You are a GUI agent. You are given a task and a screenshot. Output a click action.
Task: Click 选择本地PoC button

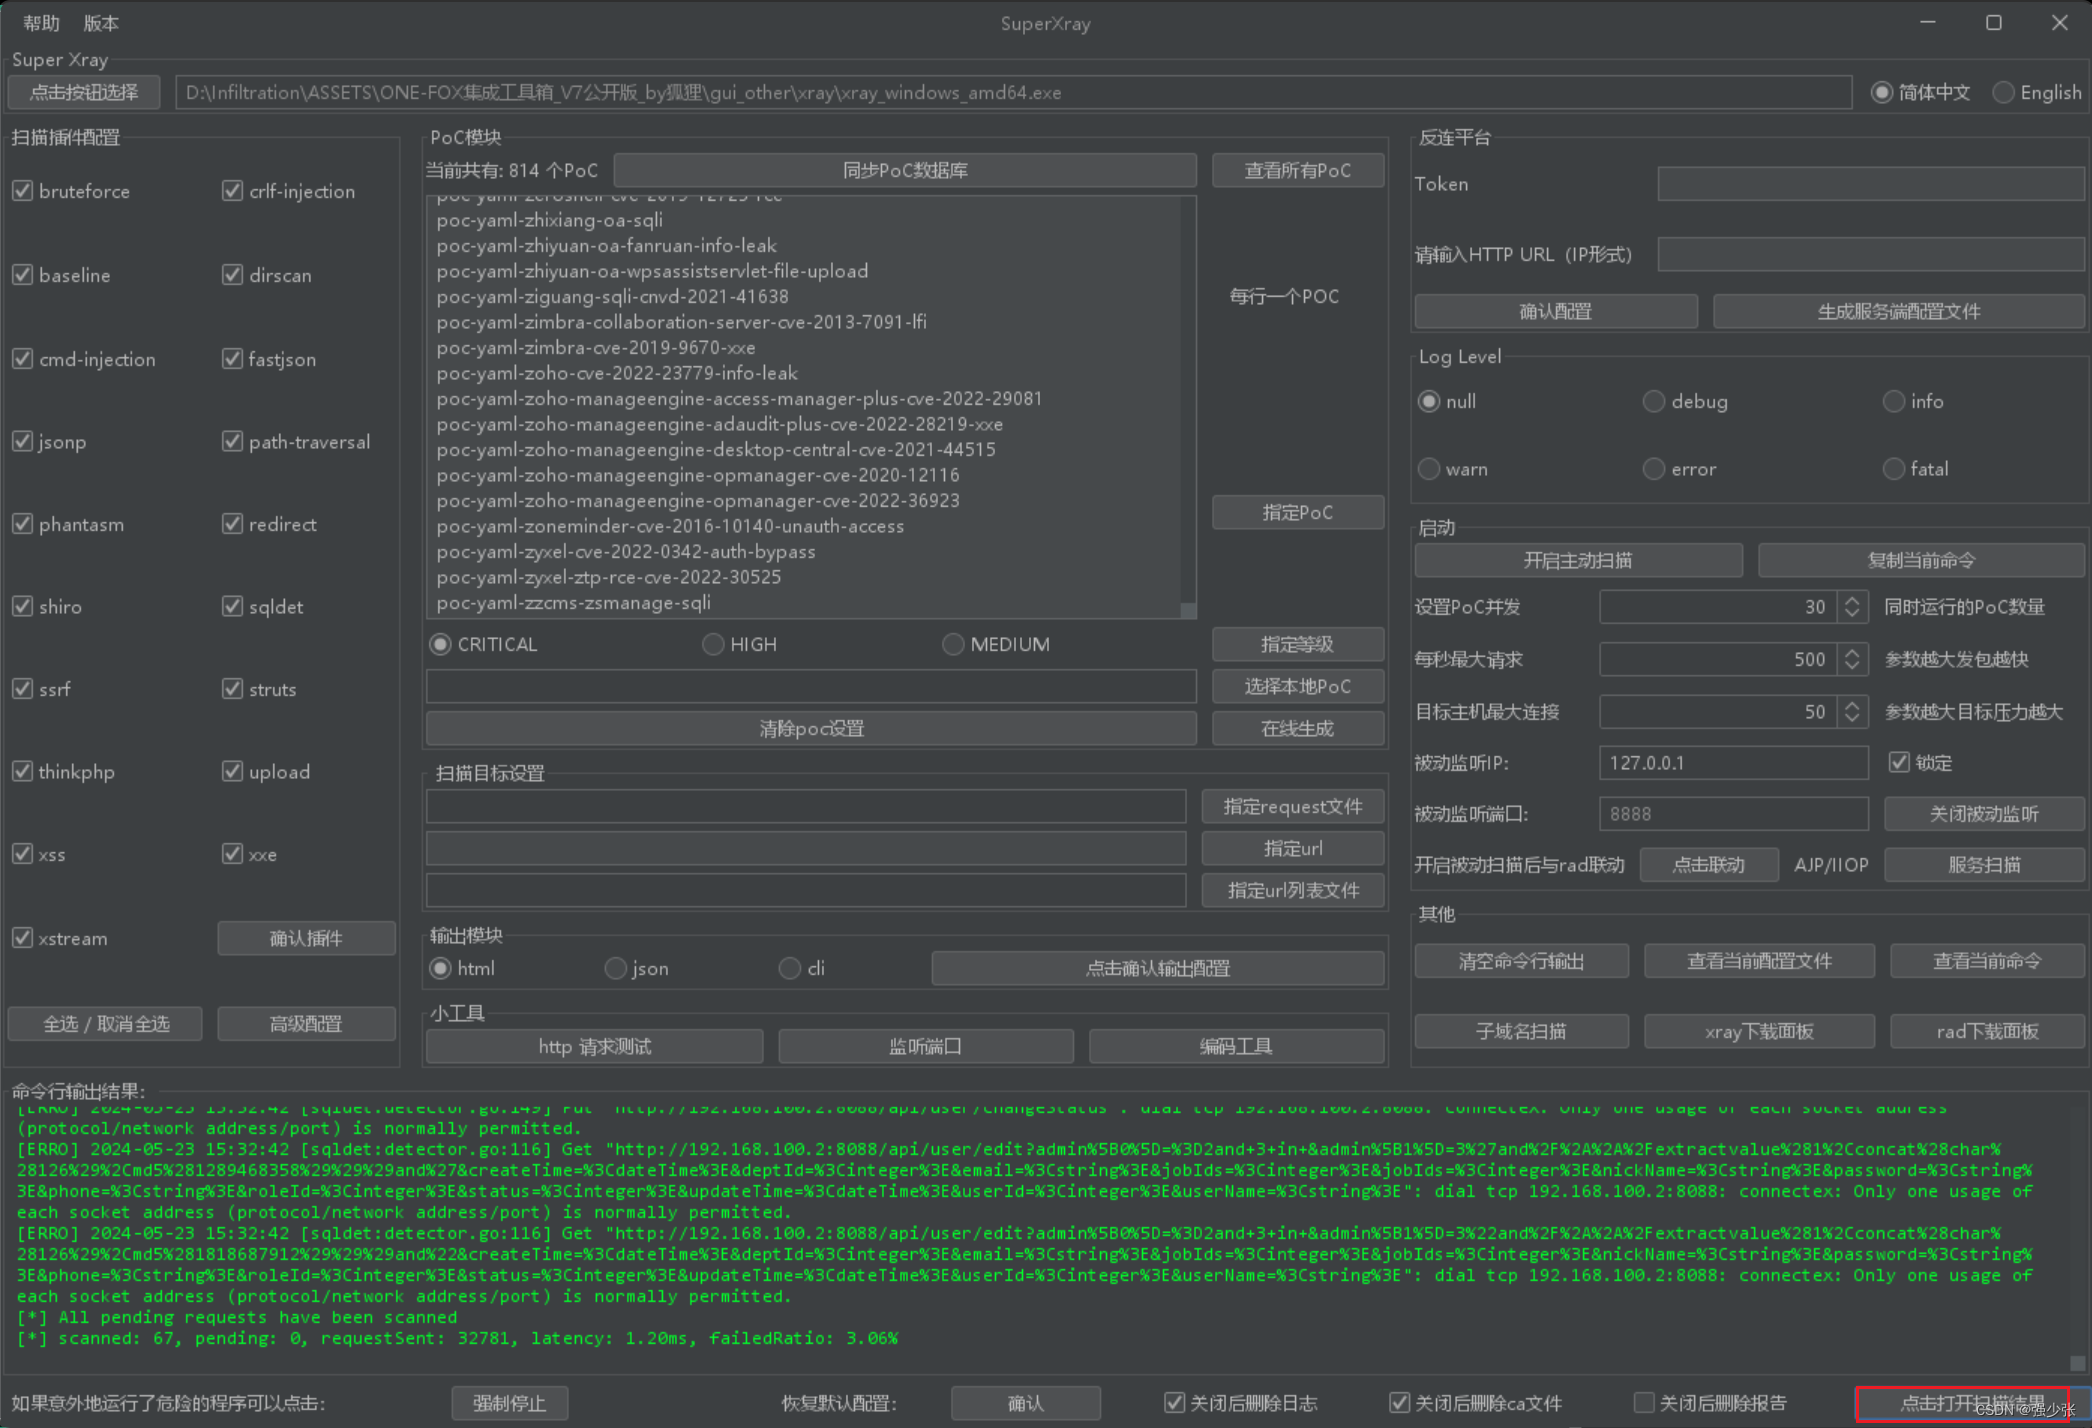coord(1298,686)
